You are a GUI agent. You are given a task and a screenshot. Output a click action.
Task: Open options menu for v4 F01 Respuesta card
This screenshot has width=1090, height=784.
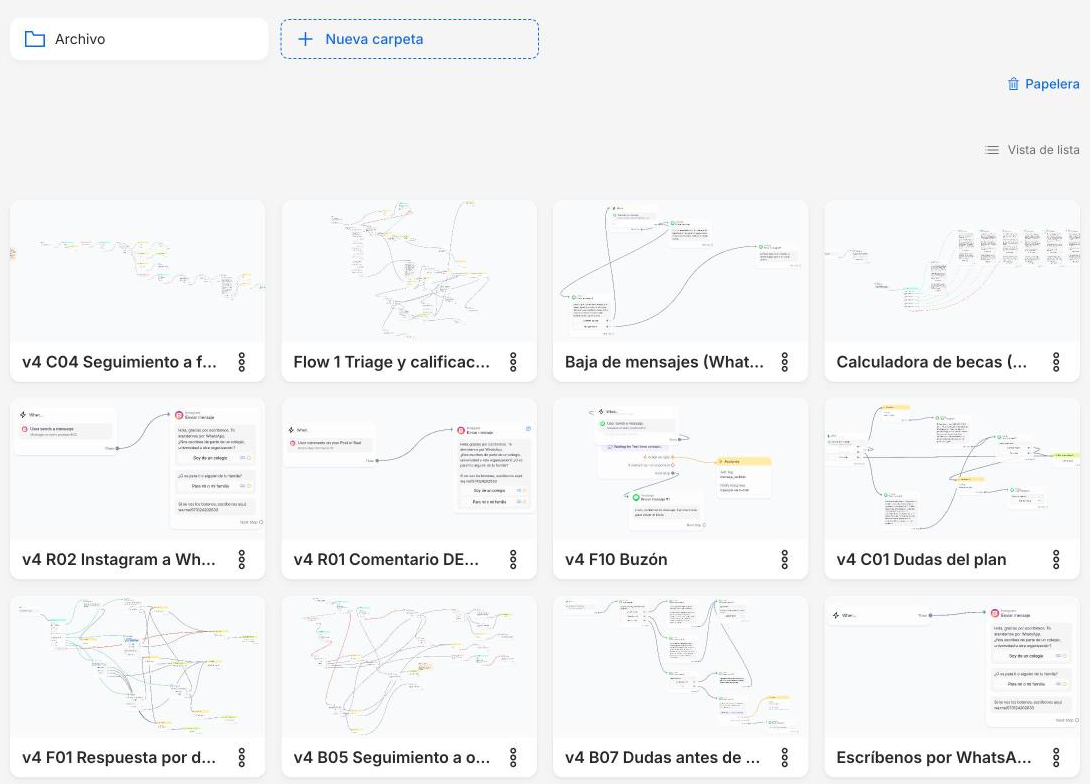click(x=242, y=758)
